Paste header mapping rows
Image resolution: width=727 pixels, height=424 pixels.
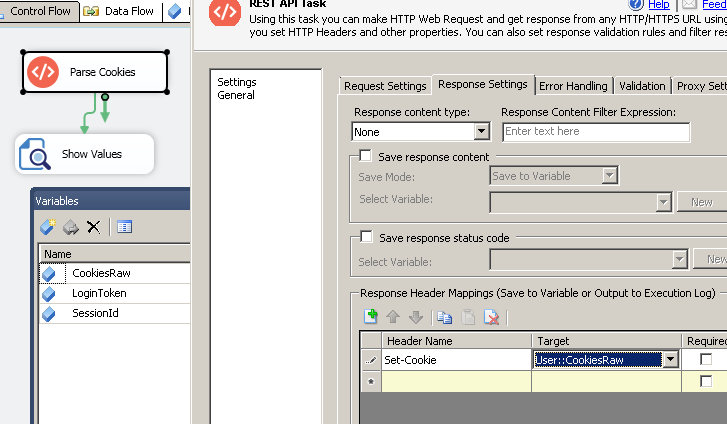[468, 317]
